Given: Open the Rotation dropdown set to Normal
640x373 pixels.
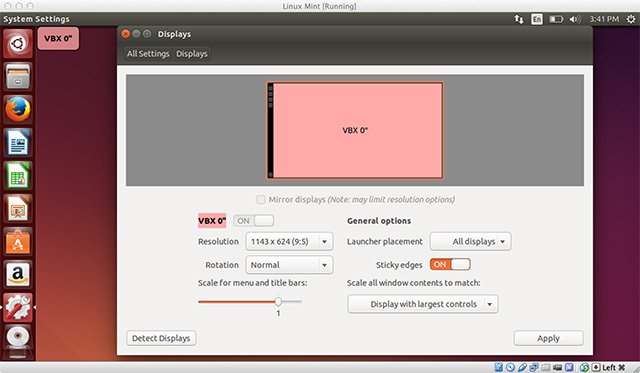Looking at the screenshot, I should tap(289, 265).
